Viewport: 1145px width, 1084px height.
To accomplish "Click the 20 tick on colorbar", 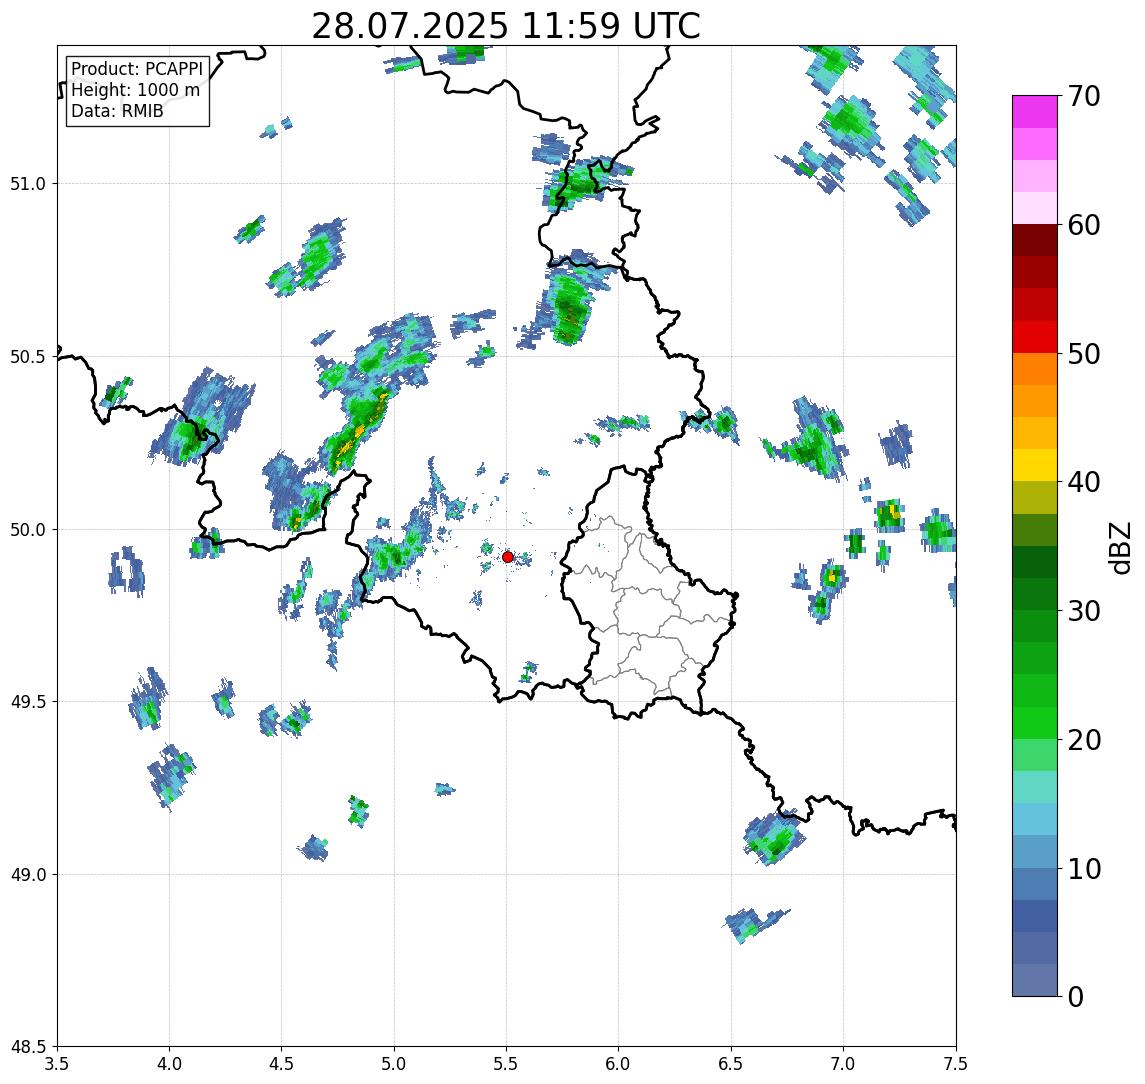I will [x=1083, y=739].
